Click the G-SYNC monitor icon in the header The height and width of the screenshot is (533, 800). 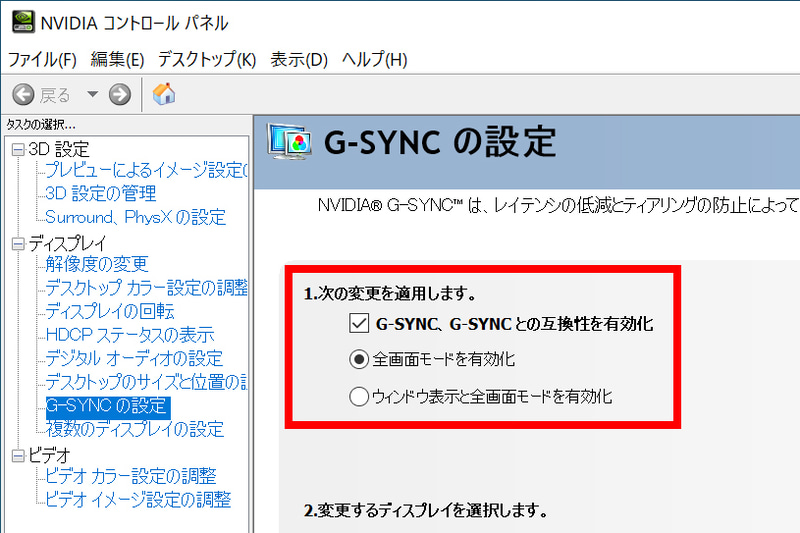coord(288,141)
